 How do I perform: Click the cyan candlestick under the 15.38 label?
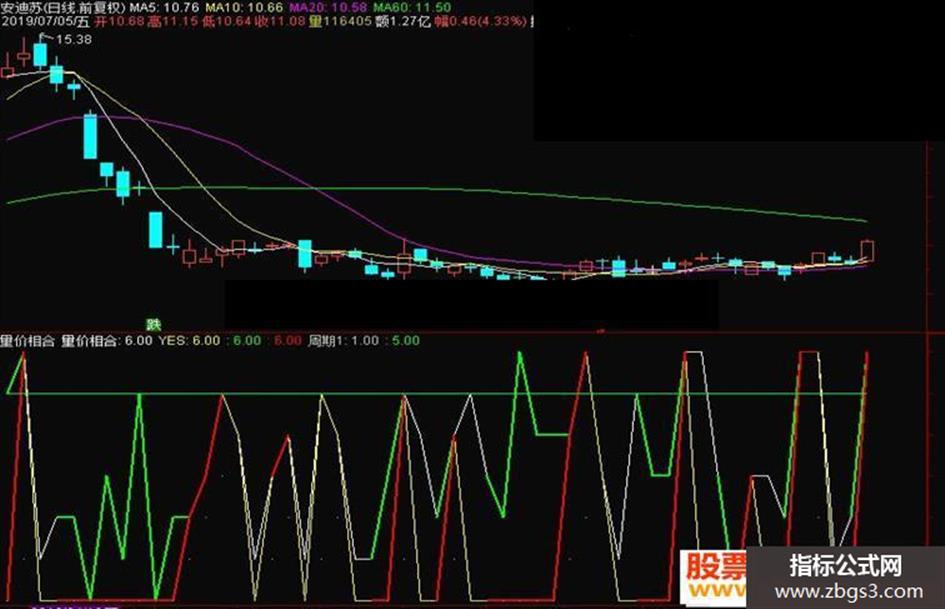40,54
